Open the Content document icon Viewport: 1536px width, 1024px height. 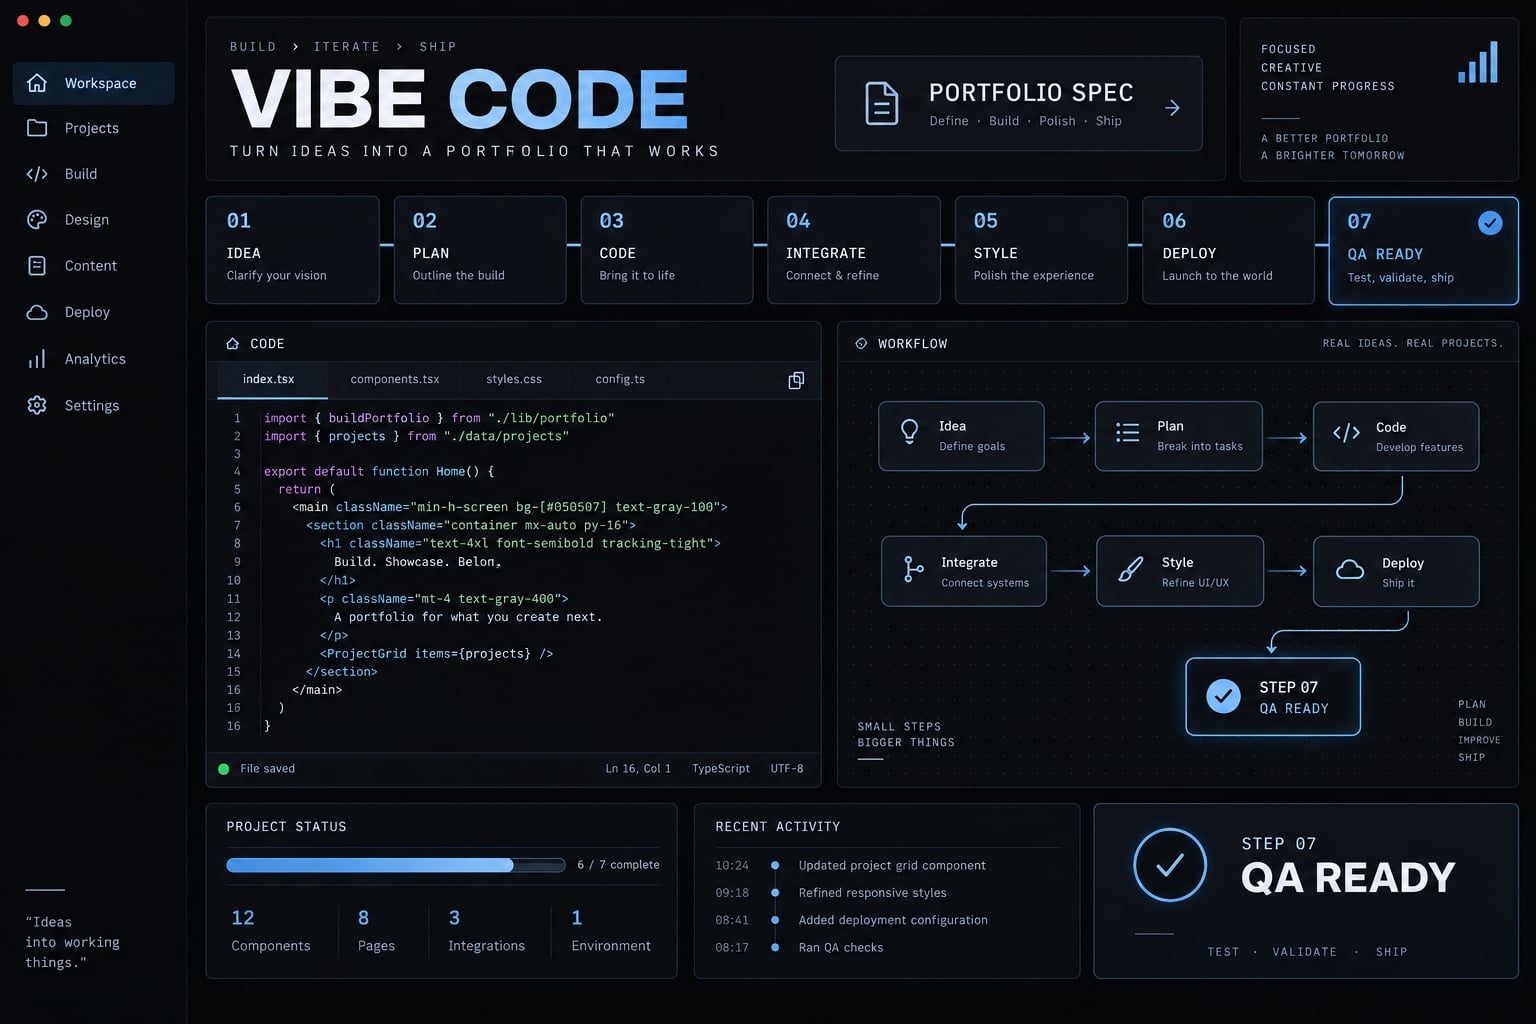point(37,266)
